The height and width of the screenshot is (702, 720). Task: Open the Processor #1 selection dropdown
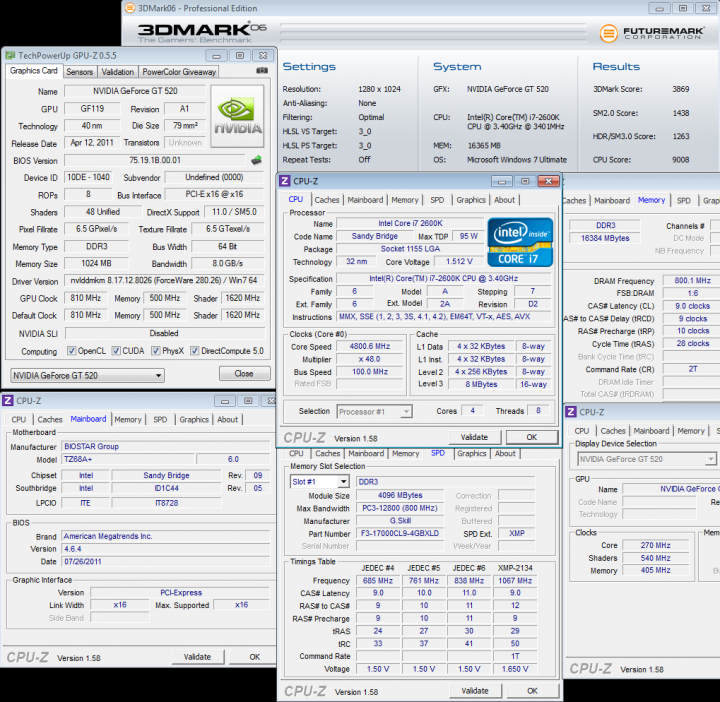point(374,412)
